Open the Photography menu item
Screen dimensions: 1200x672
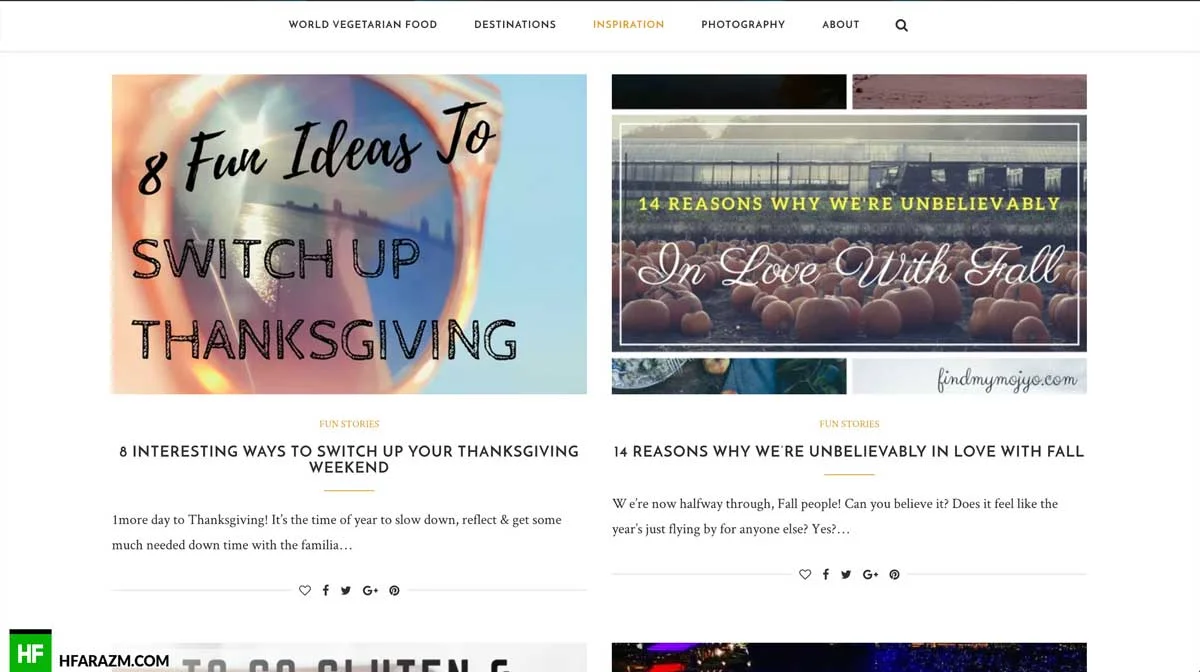pyautogui.click(x=743, y=25)
